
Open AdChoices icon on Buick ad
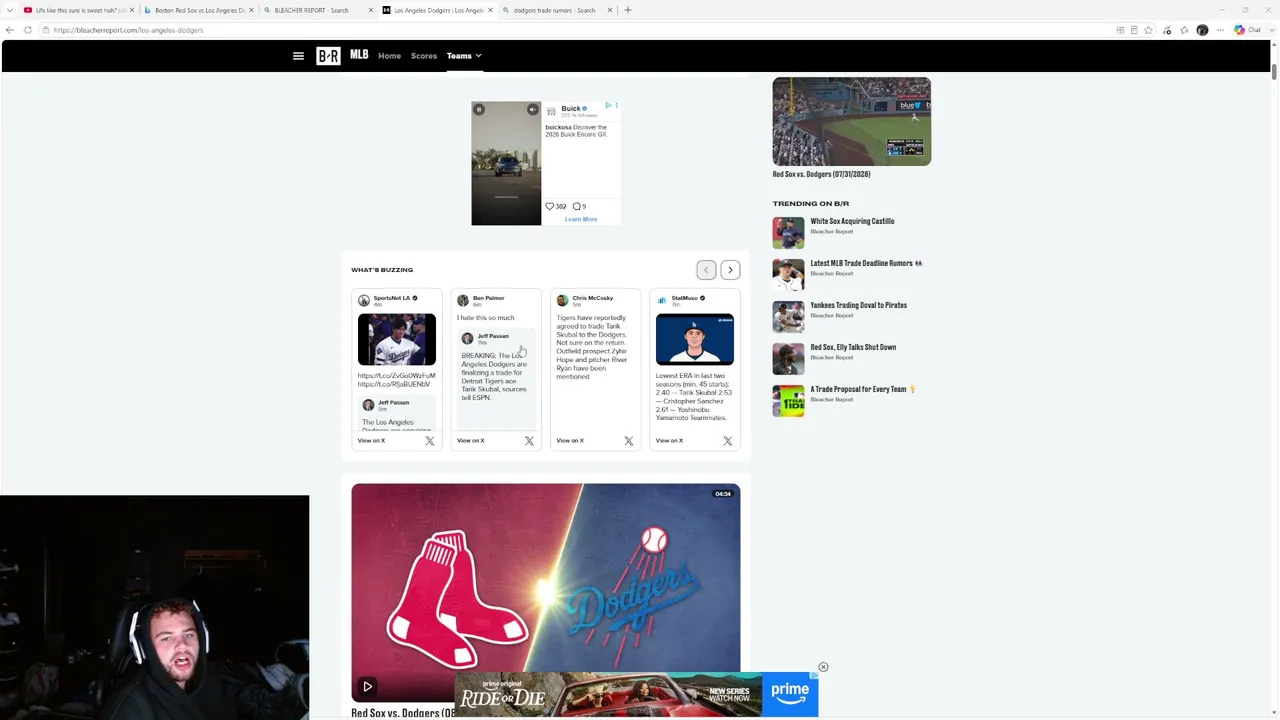(x=608, y=105)
